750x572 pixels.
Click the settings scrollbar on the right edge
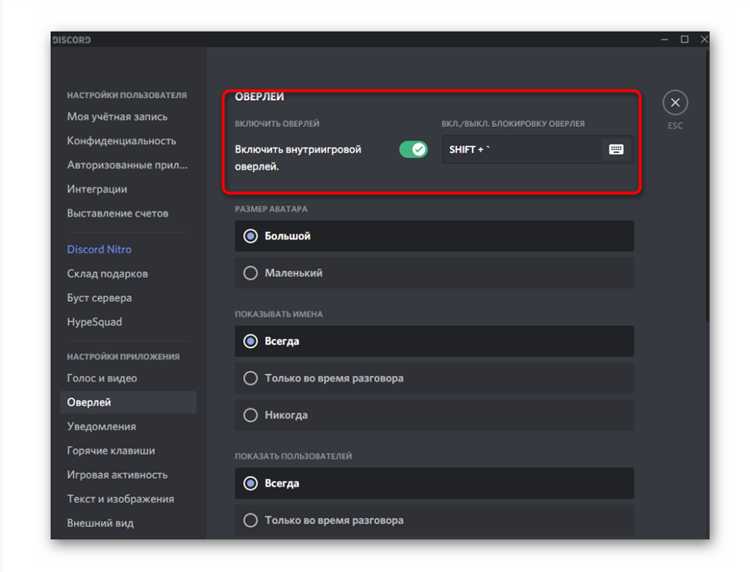pyautogui.click(x=707, y=187)
